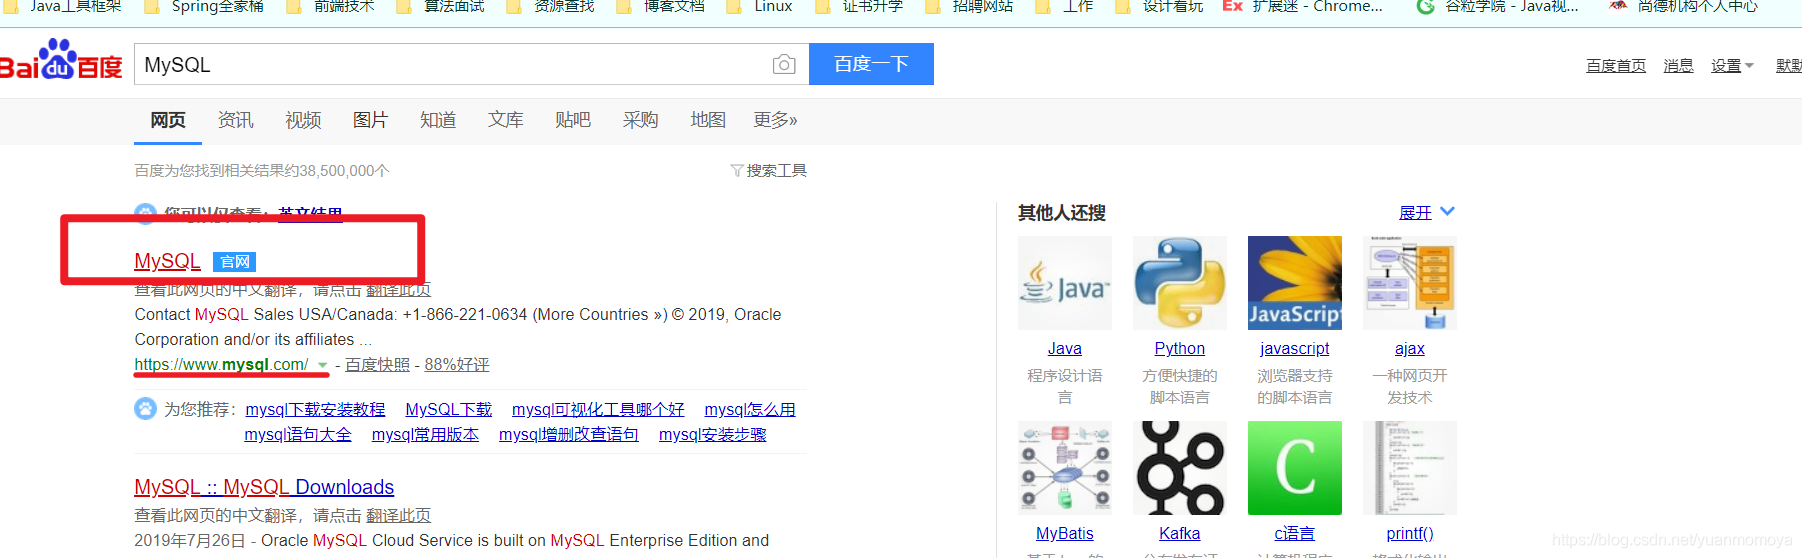Click the Java logo thumbnail
This screenshot has height=558, width=1802.
[x=1065, y=283]
